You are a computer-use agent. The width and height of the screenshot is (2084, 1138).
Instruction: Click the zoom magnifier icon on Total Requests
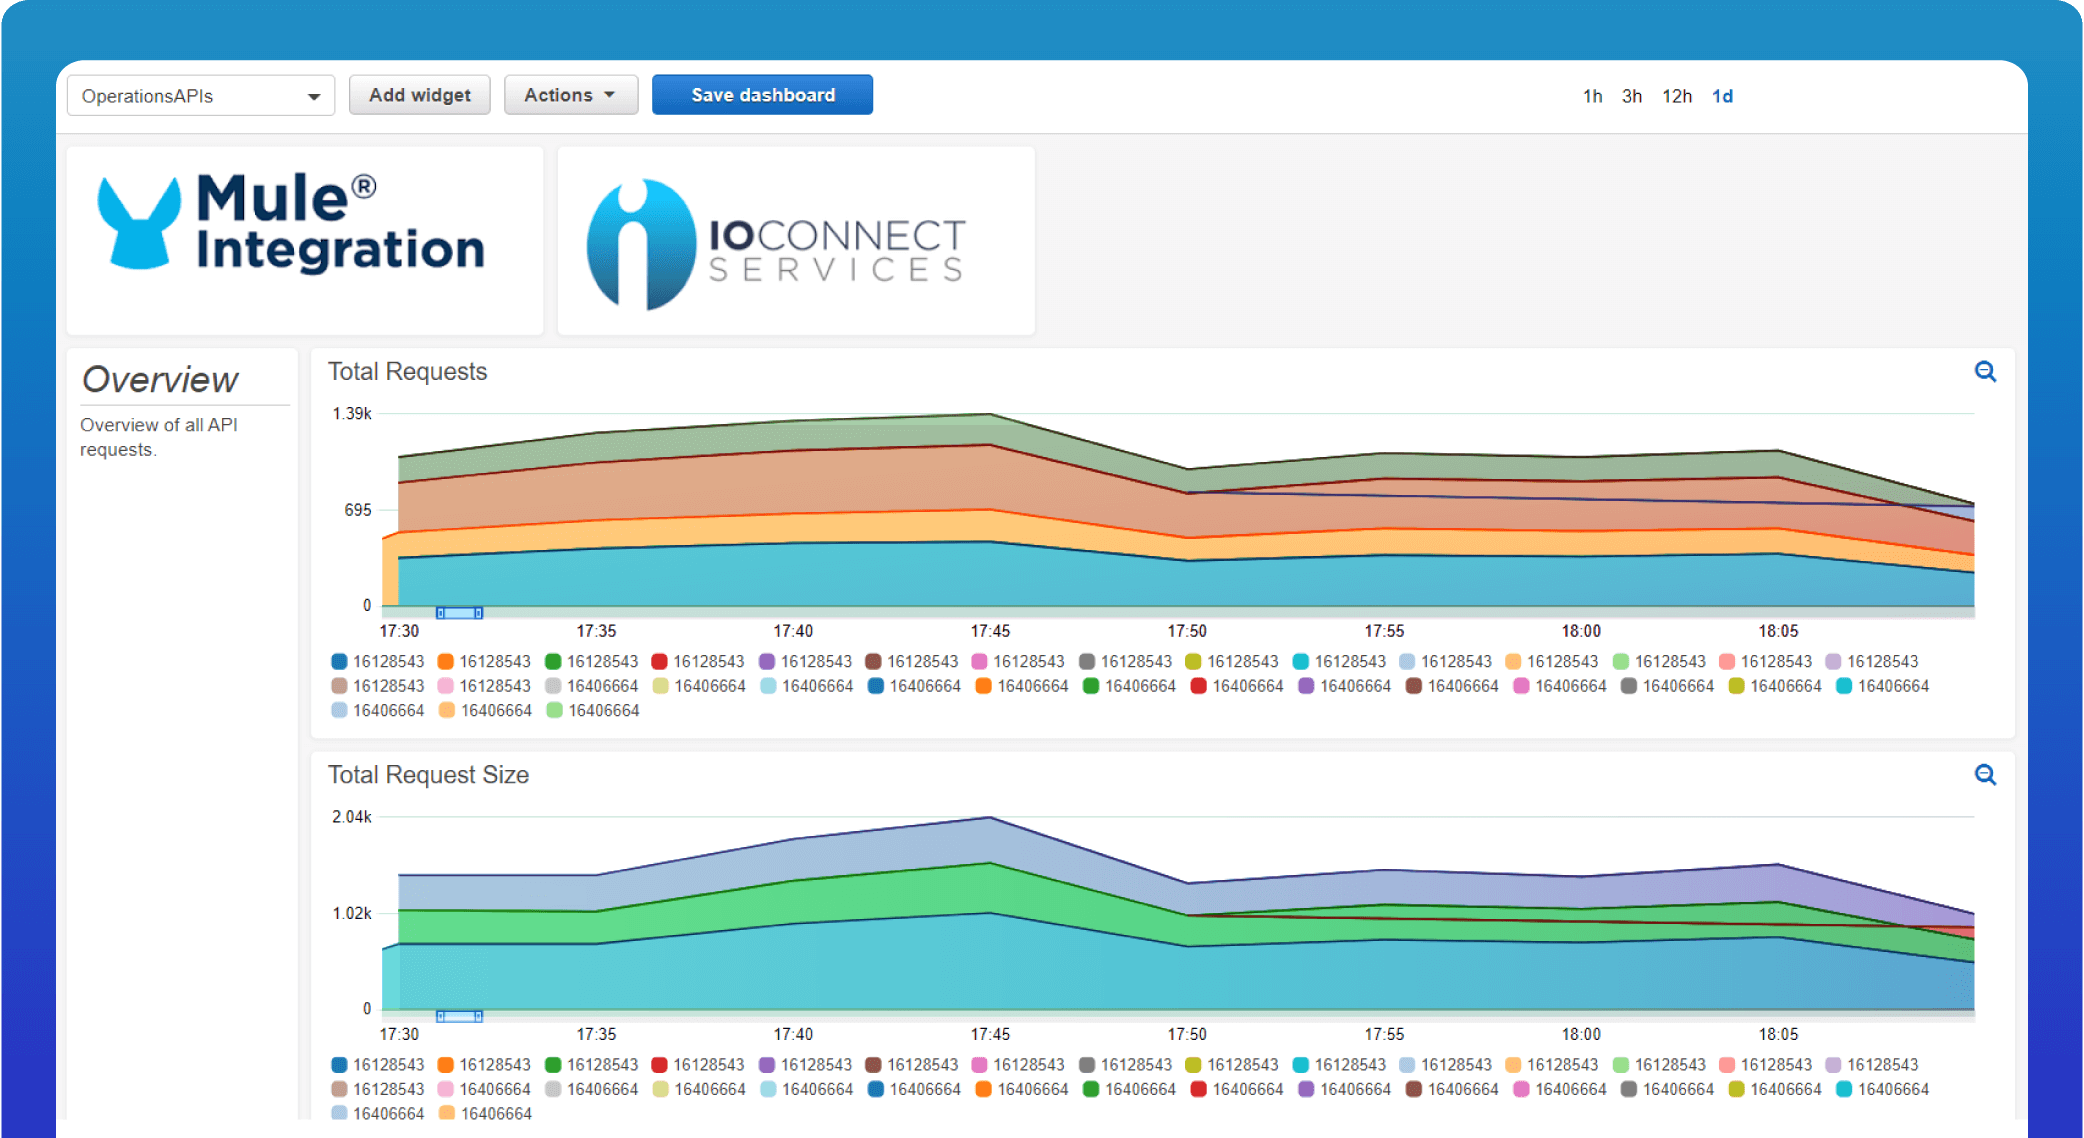click(1985, 372)
